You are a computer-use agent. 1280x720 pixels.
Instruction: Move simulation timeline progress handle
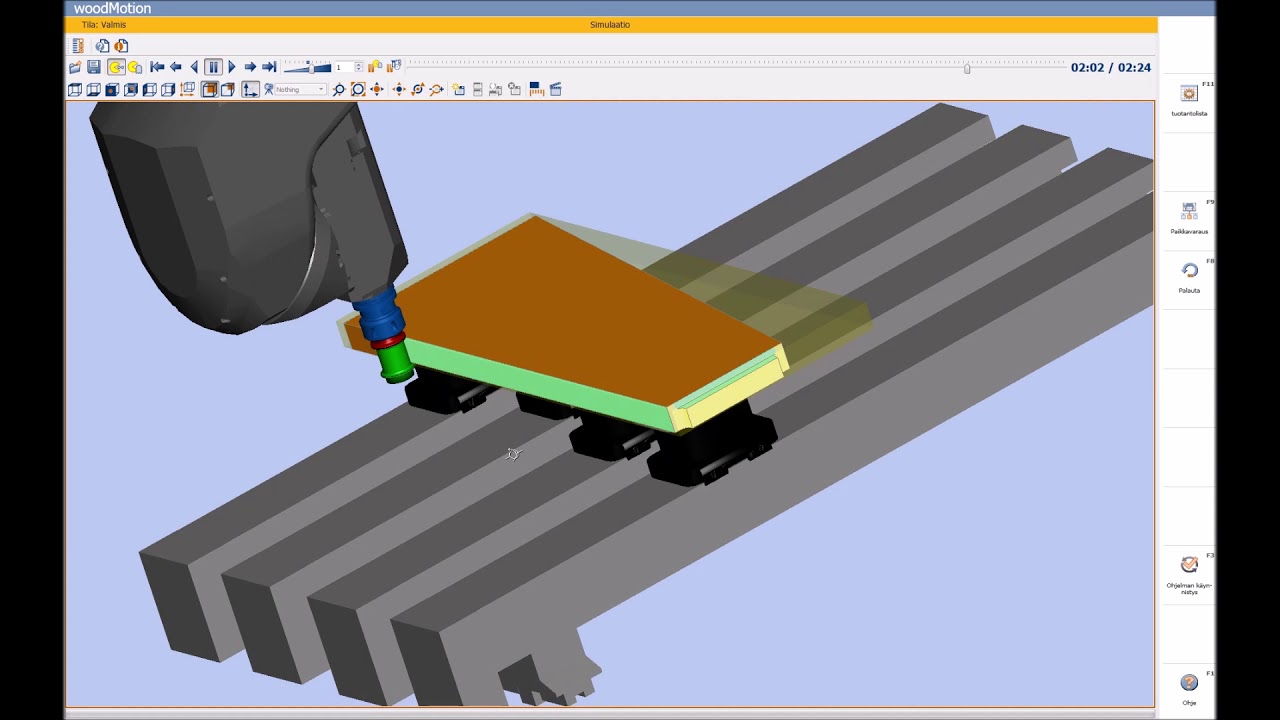tap(967, 68)
